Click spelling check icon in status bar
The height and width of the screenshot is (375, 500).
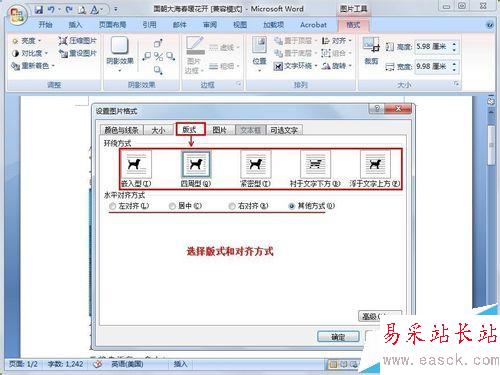98,364
